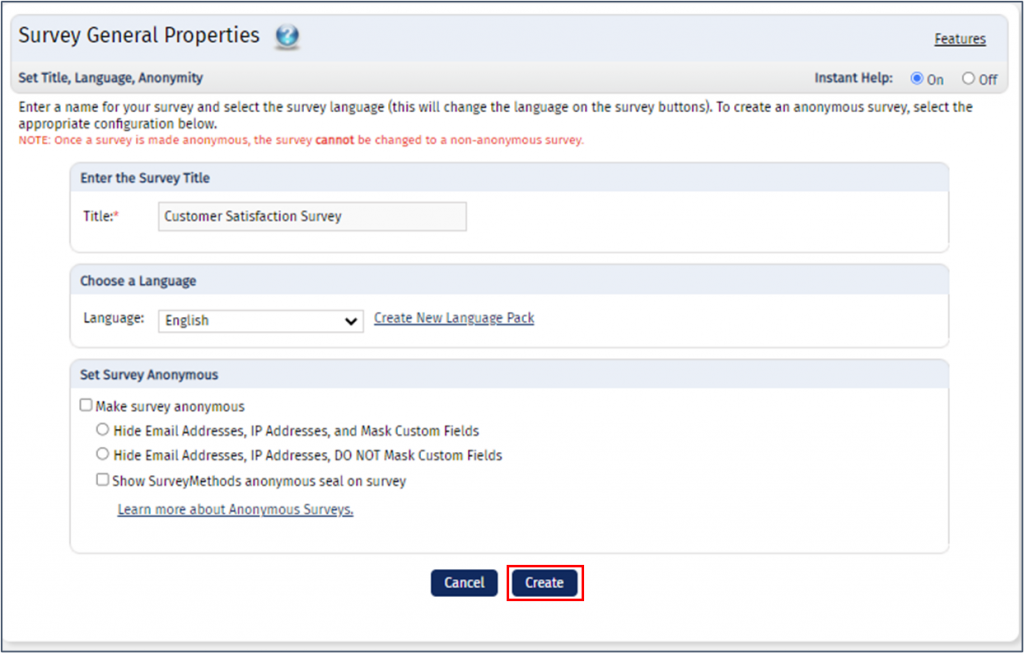Click the Language: field label

[x=114, y=318]
